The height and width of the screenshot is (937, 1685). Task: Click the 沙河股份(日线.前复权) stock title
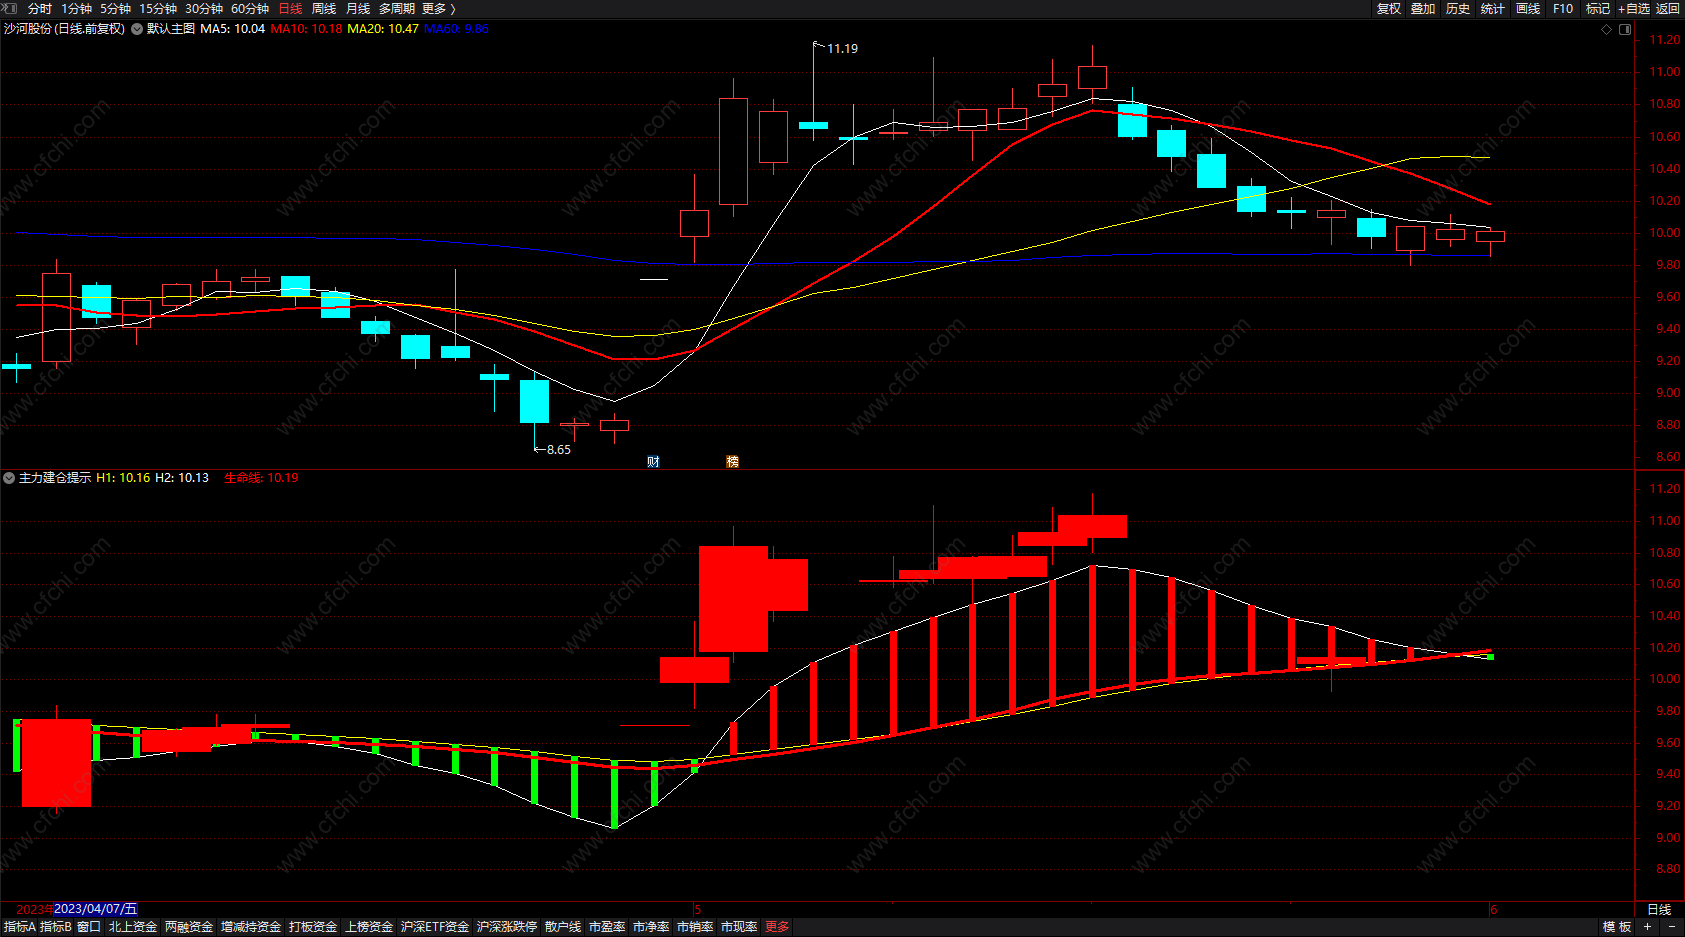(x=64, y=29)
